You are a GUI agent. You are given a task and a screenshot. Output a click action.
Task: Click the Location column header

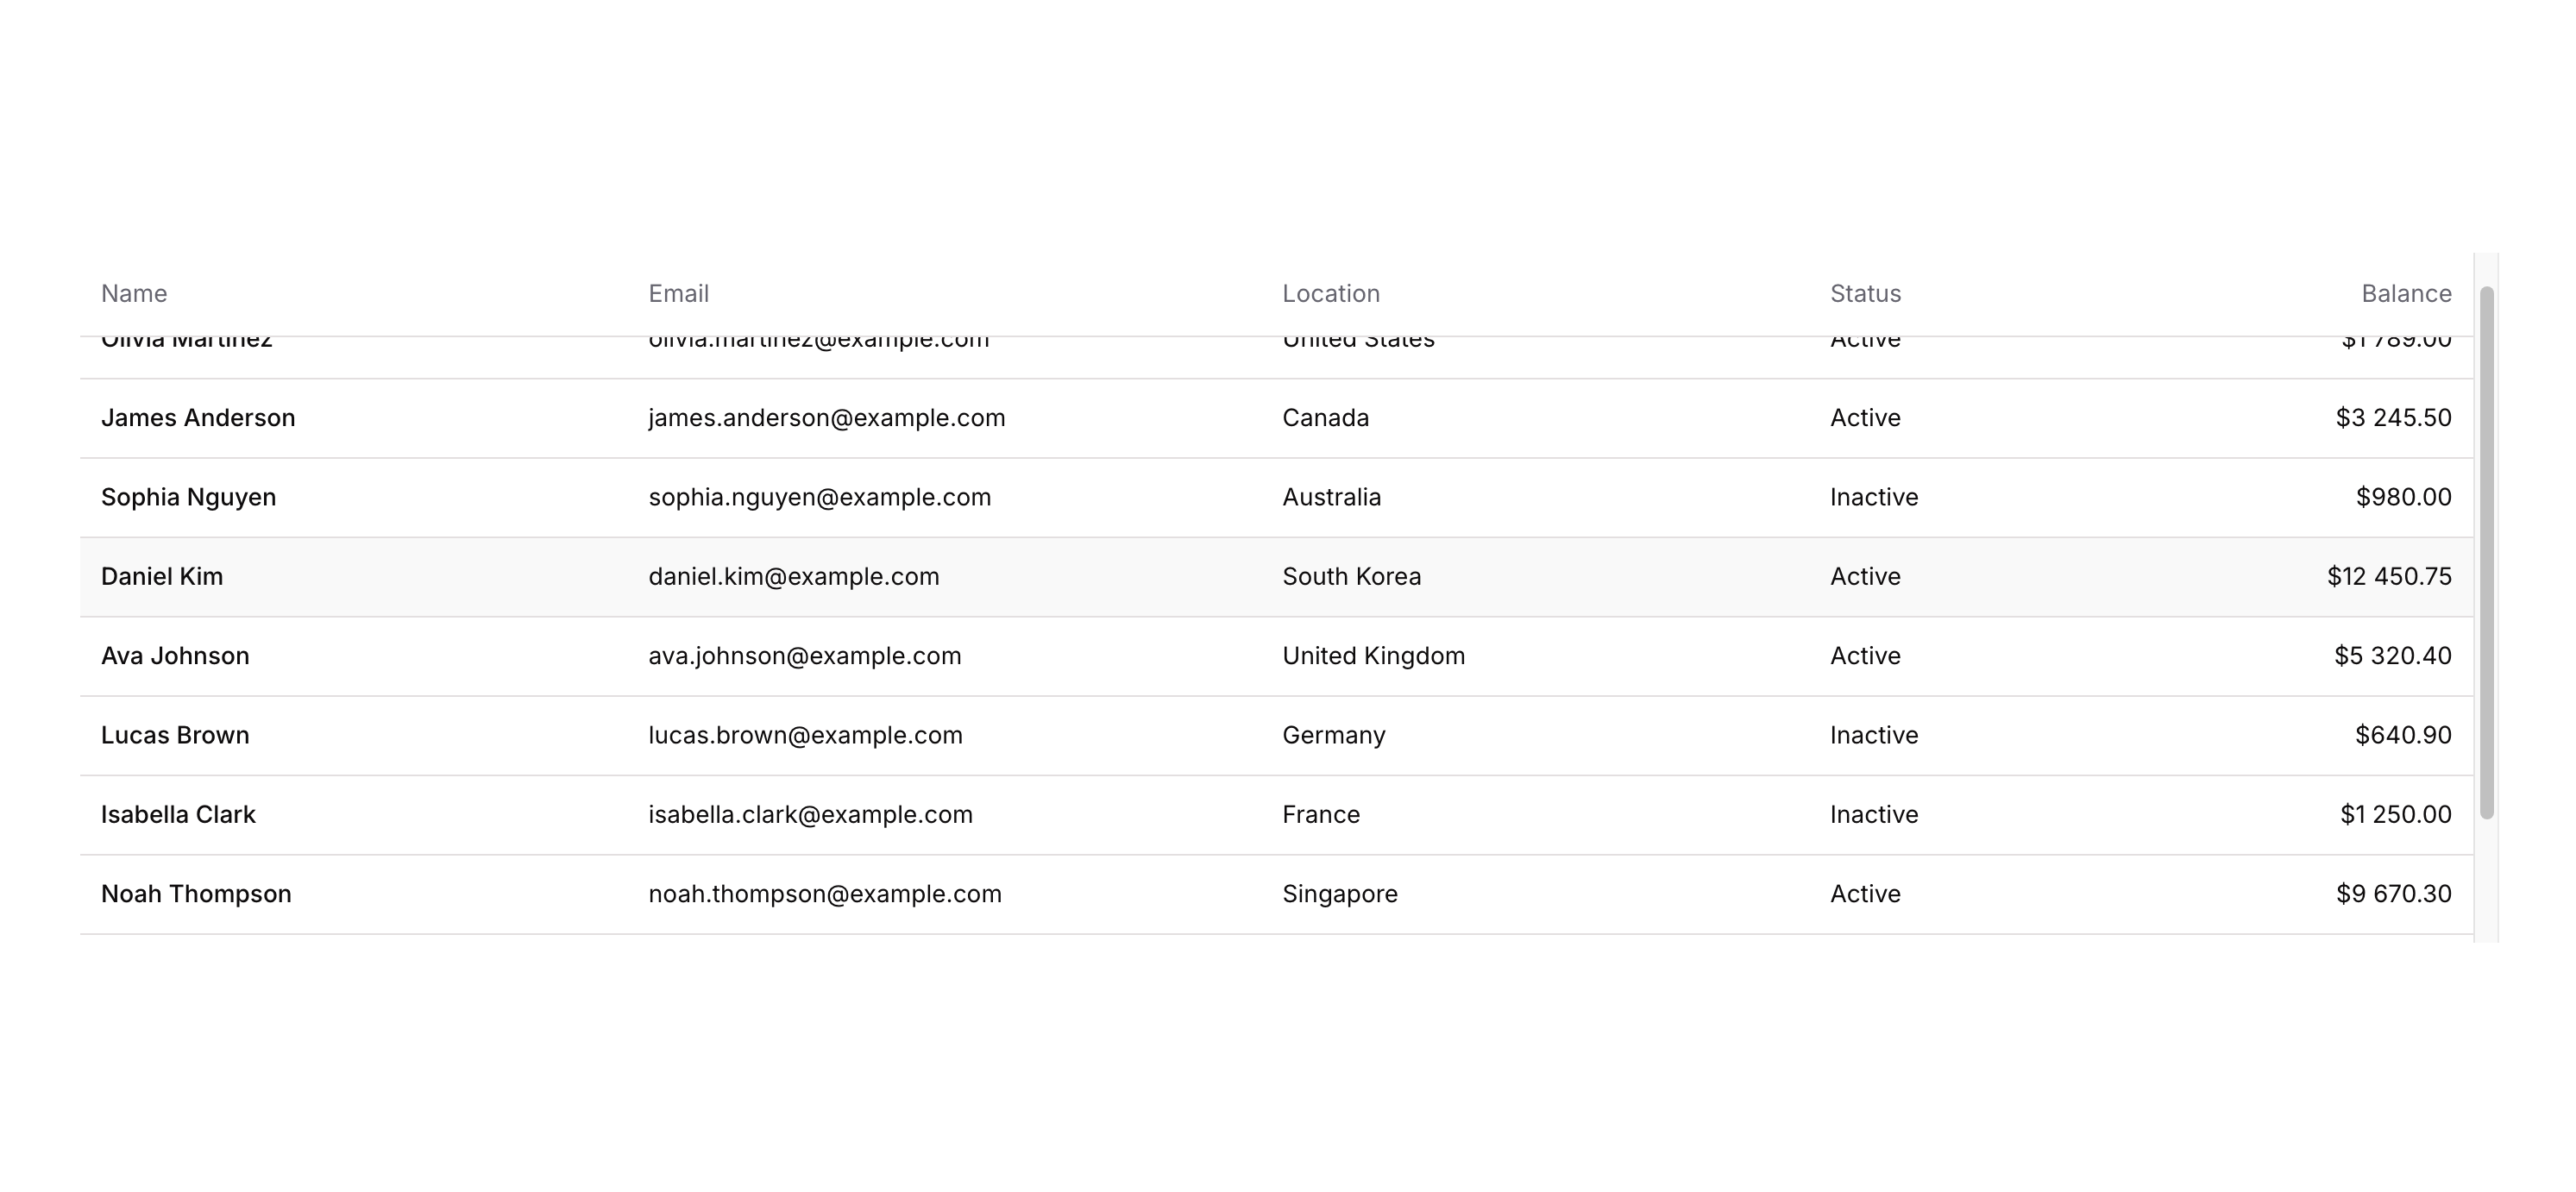1330,294
